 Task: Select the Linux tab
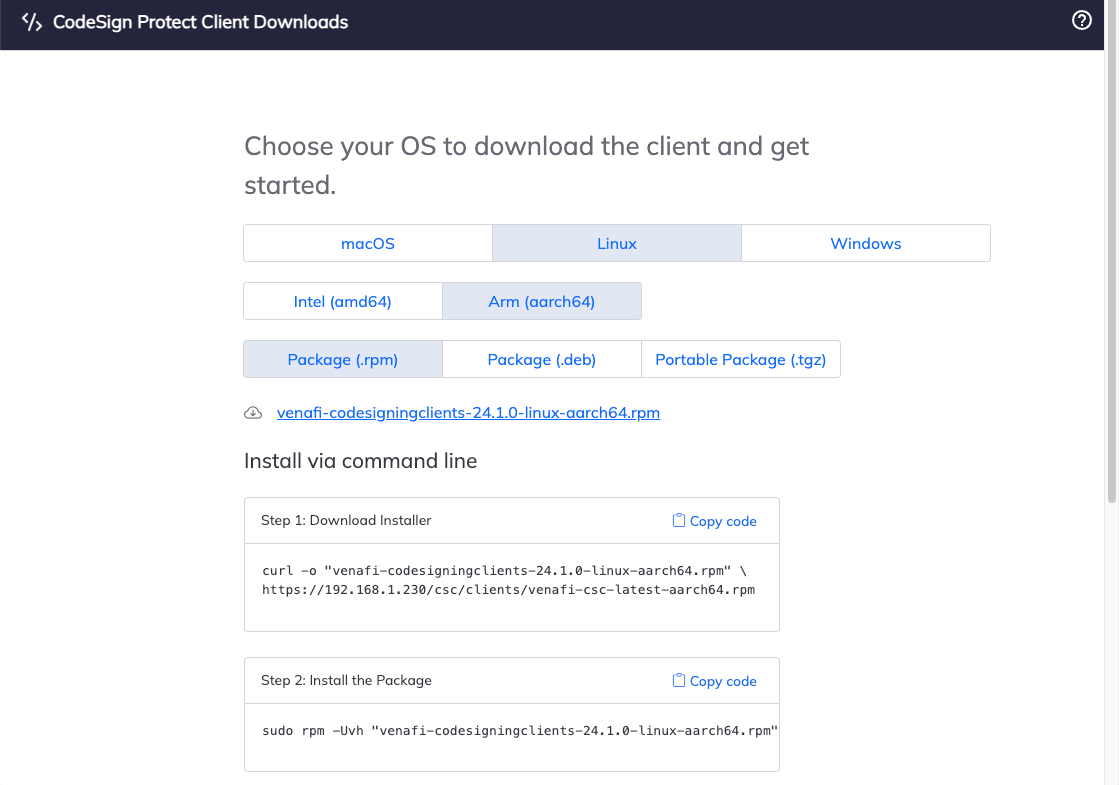[616, 243]
